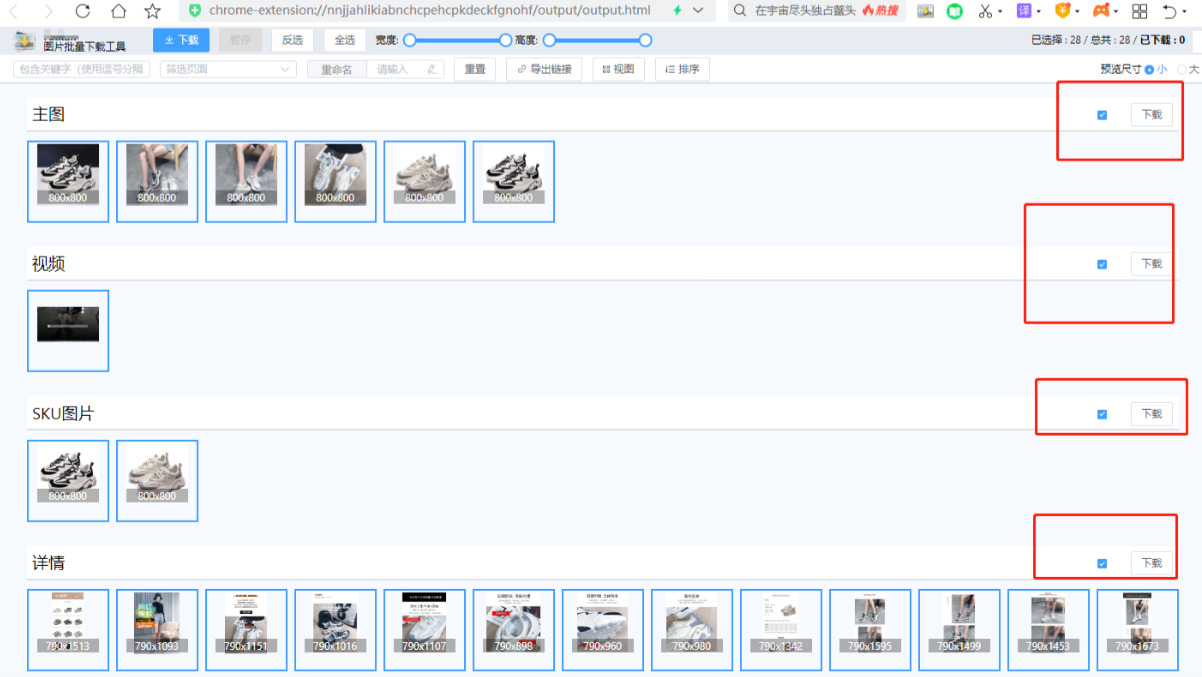The width and height of the screenshot is (1202, 677).
Task: Open the image extension icon in browser toolbar
Action: tap(925, 11)
